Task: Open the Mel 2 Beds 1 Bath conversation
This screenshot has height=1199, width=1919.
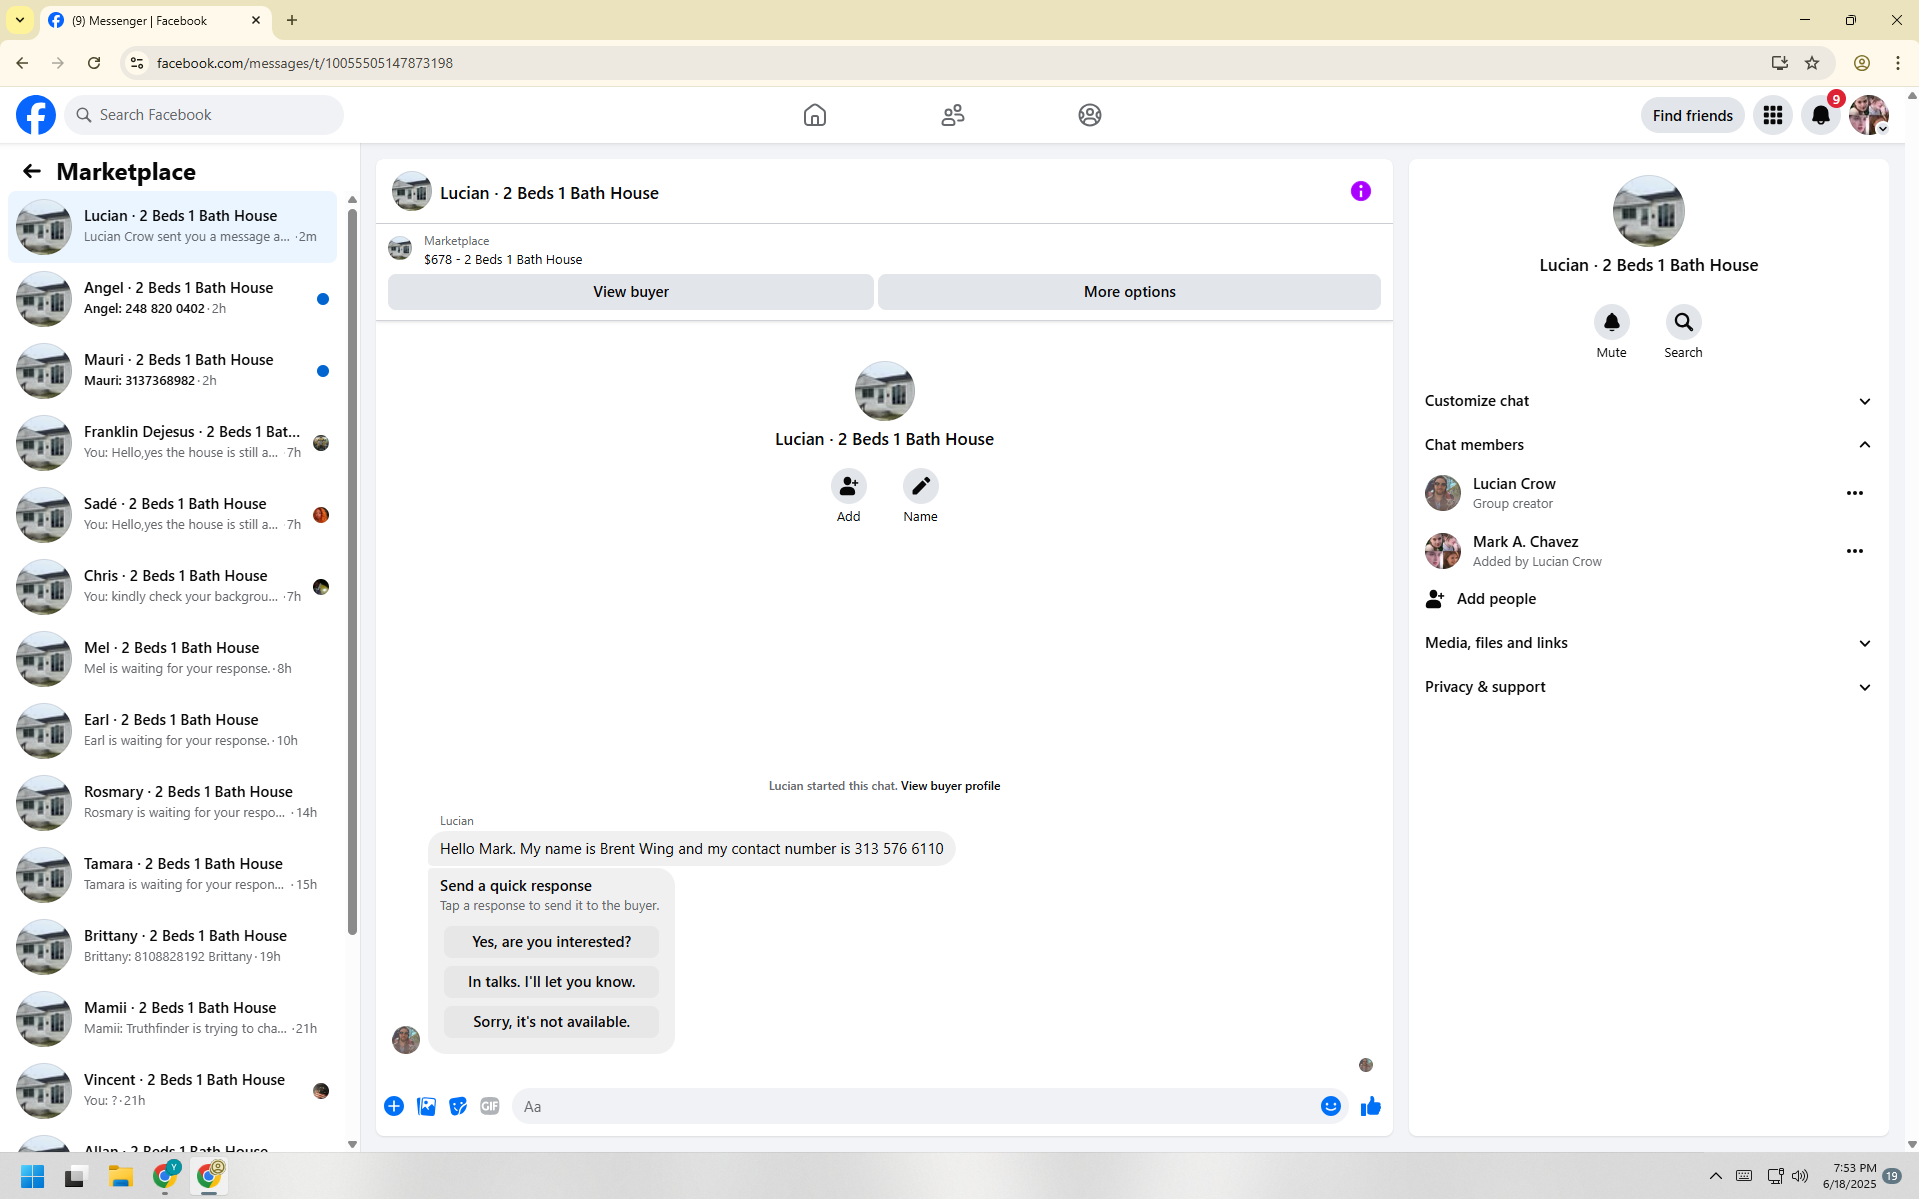Action: coord(172,659)
